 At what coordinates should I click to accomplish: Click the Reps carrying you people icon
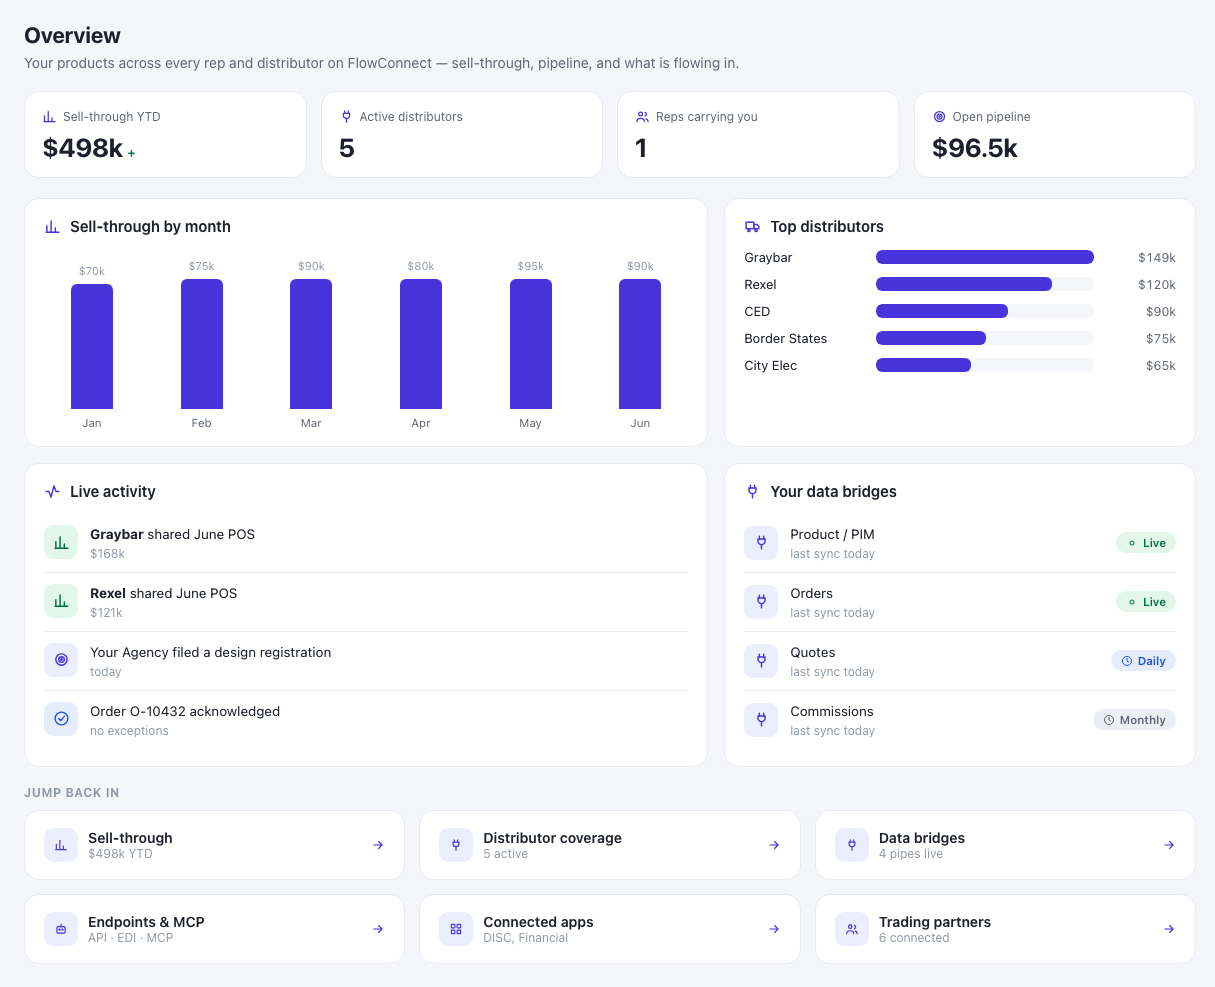(642, 117)
